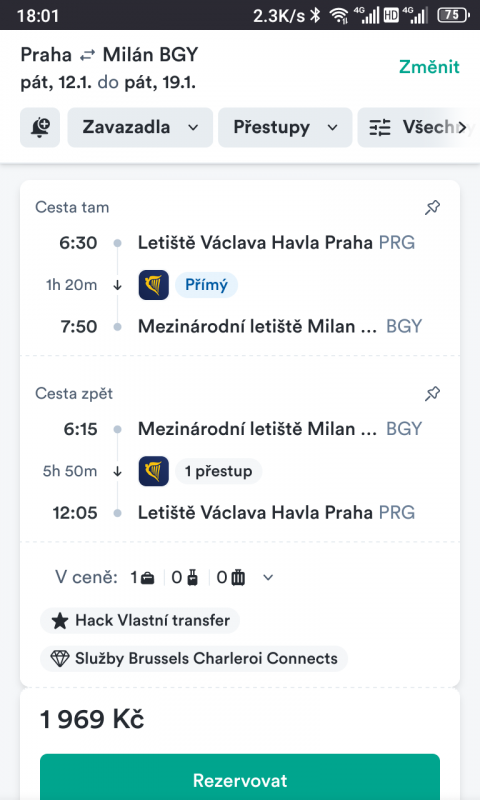Open all filters via Všechny button
480x800 pixels.
418,127
